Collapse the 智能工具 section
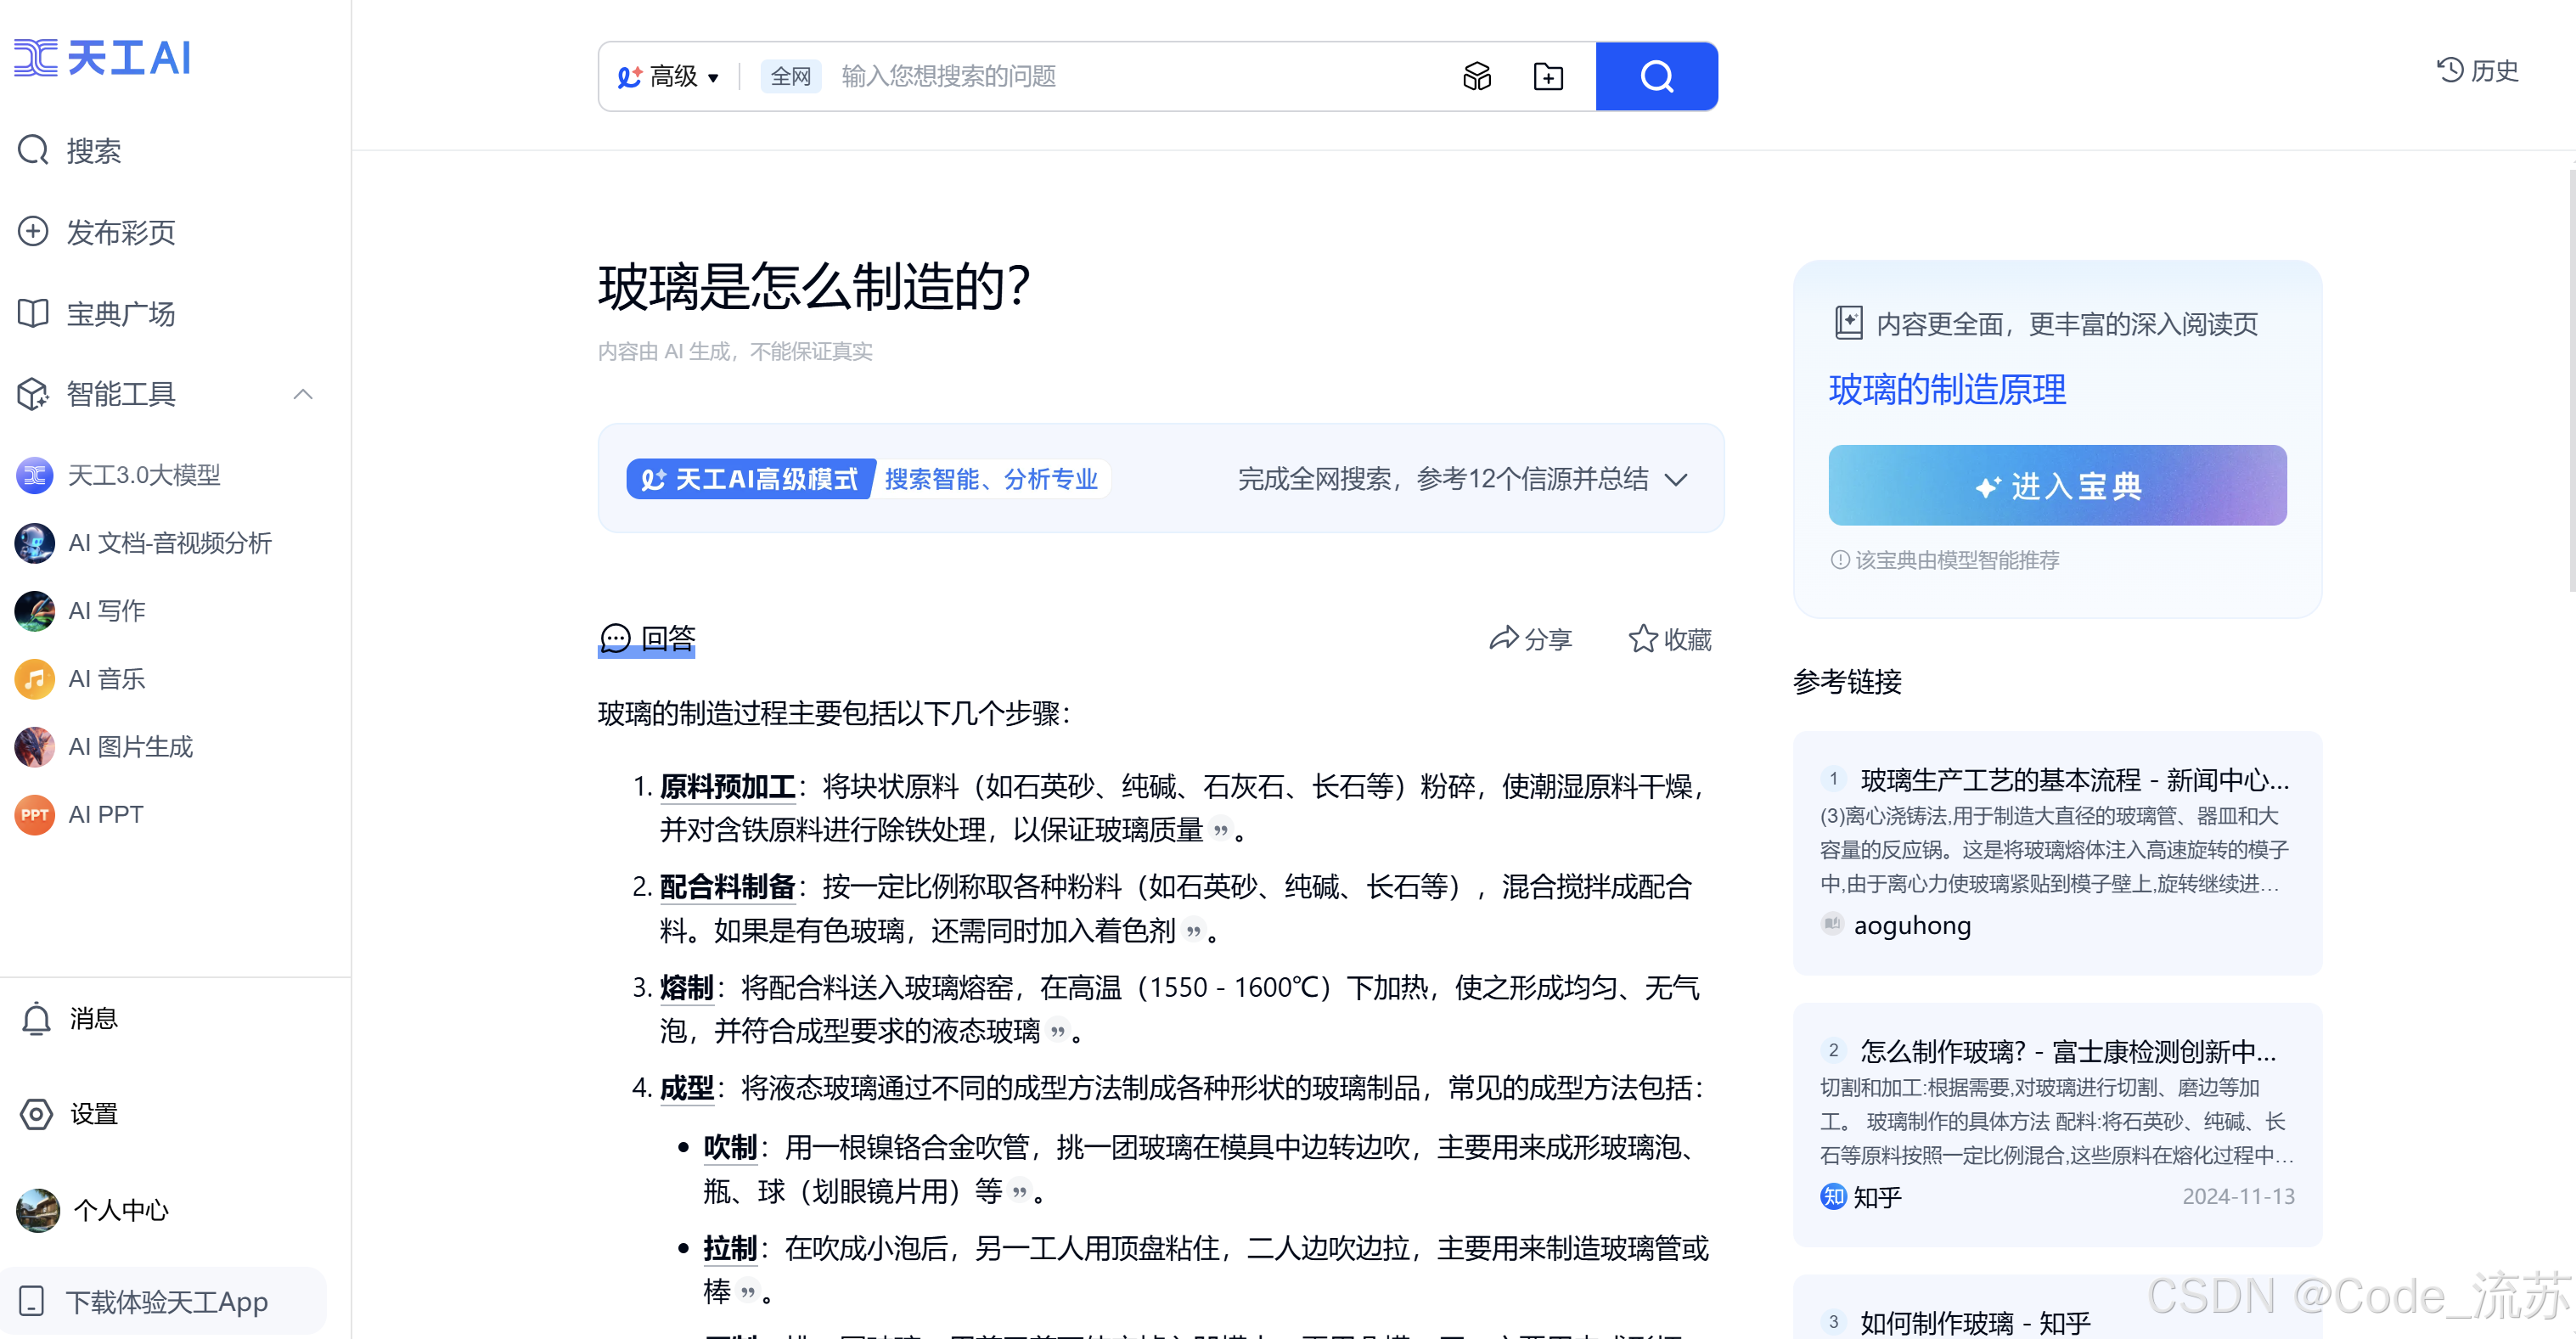The width and height of the screenshot is (2576, 1339). coord(303,394)
